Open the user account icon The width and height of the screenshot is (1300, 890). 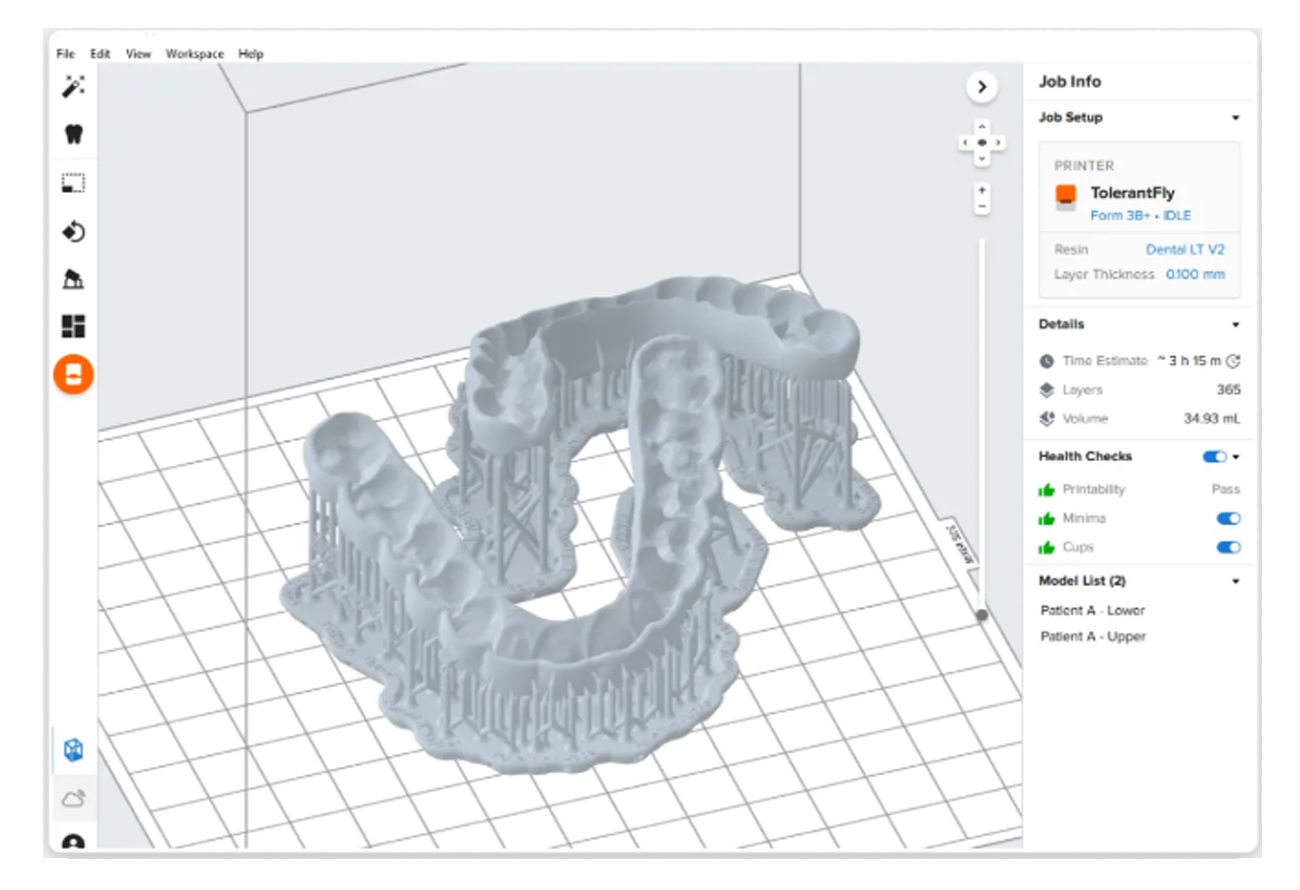point(73,842)
